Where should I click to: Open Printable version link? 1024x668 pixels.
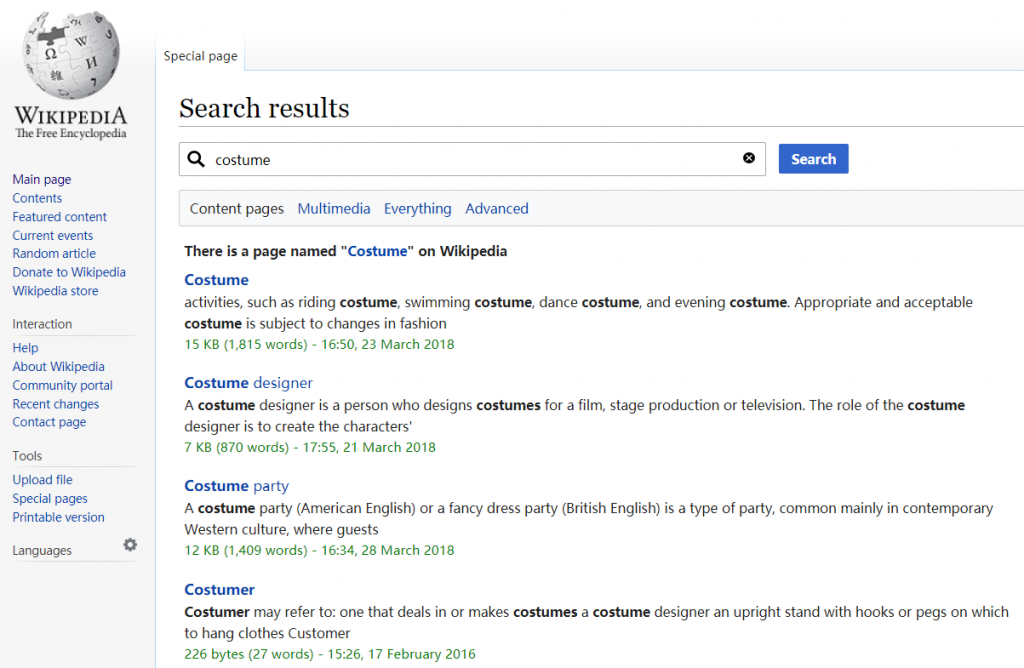click(58, 517)
